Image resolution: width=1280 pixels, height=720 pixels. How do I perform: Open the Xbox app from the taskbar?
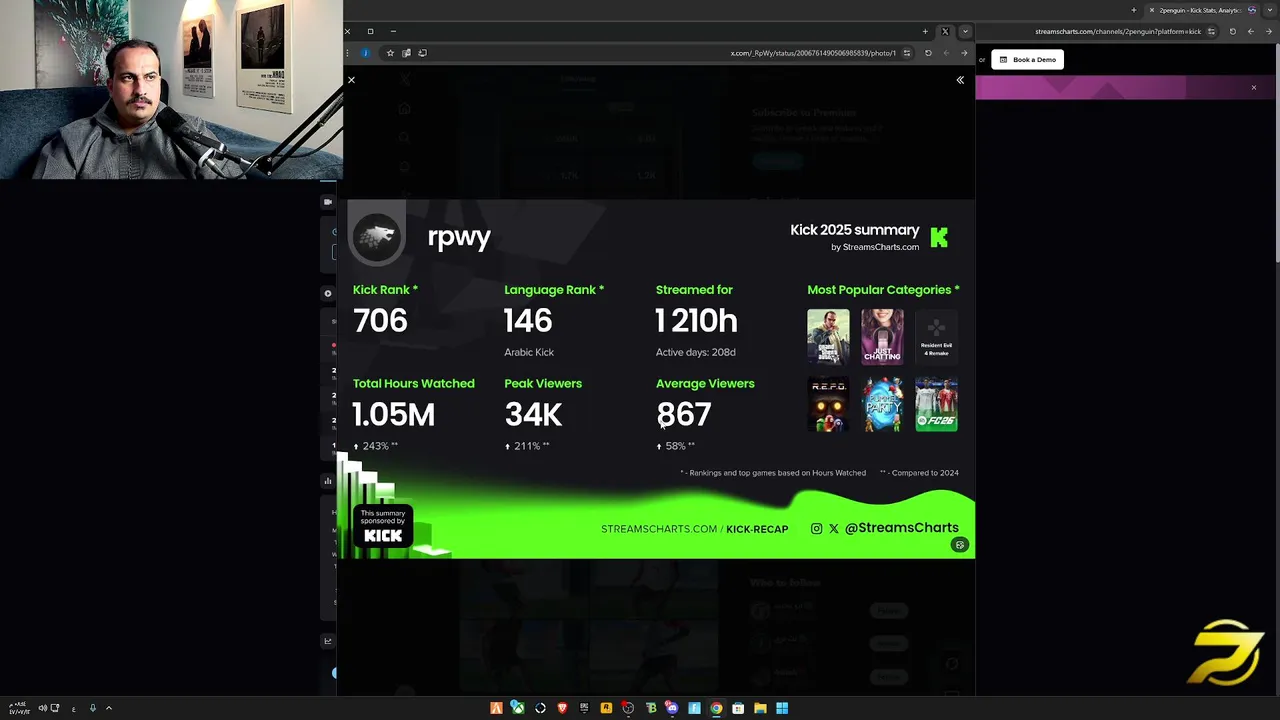[517, 708]
